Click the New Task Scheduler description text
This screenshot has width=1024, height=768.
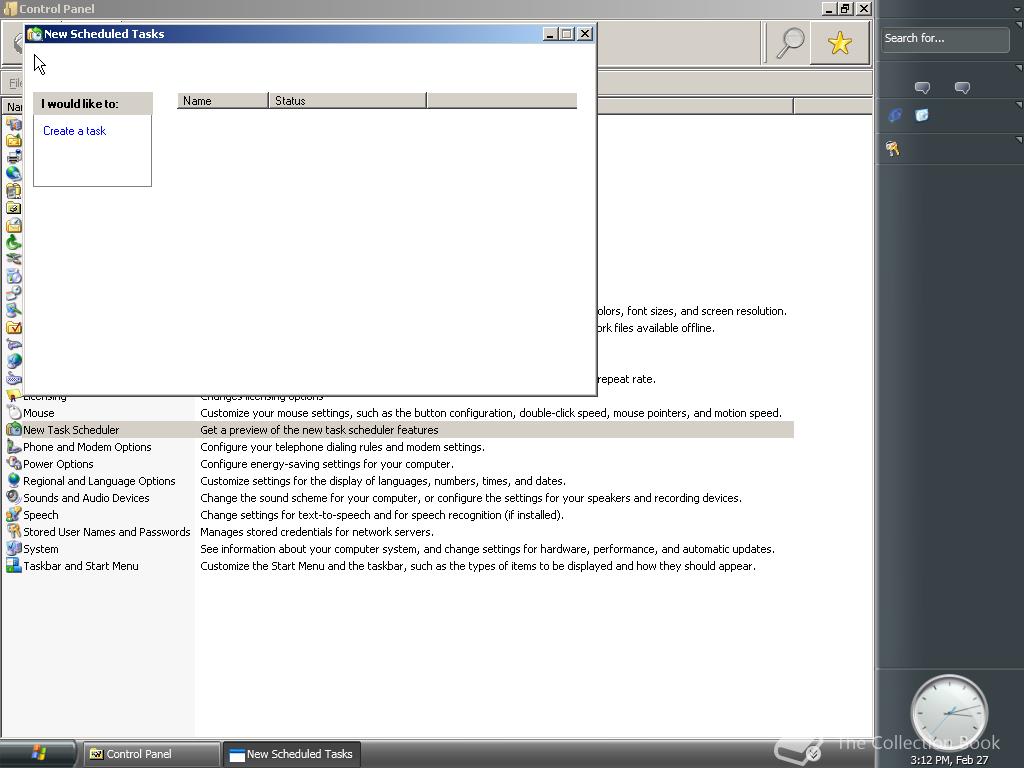(x=319, y=430)
